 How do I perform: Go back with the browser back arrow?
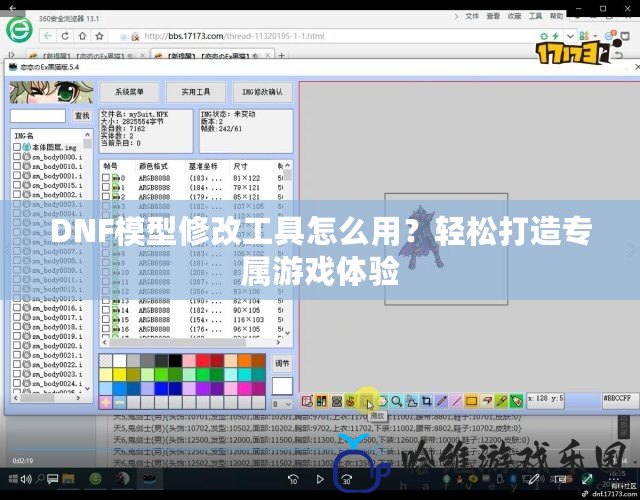click(48, 36)
